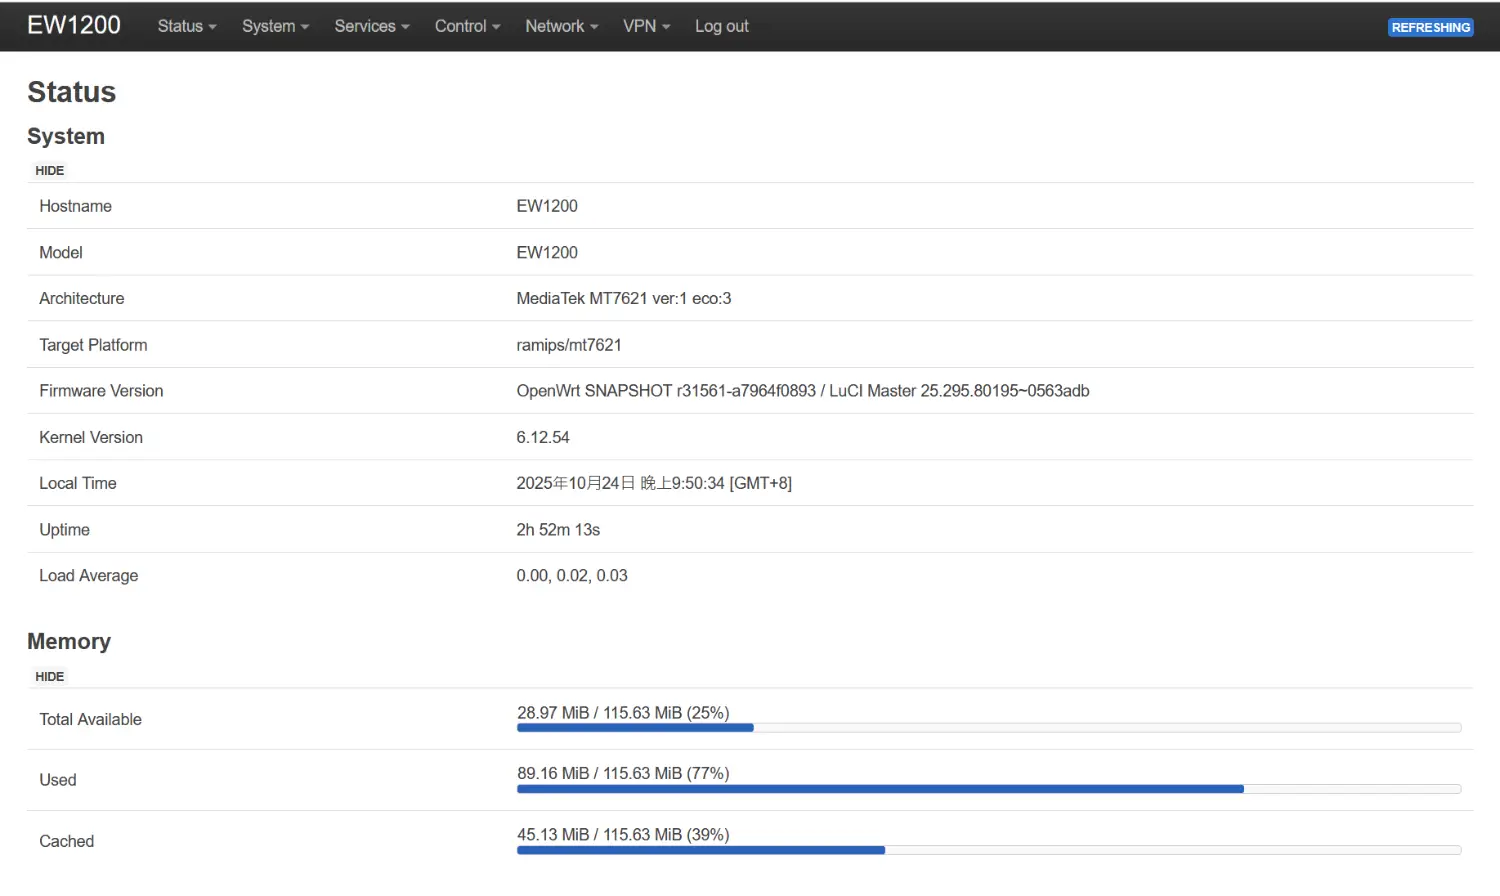The height and width of the screenshot is (896, 1500).
Task: Click the MediaTek MT7621 architecture value
Action: pyautogui.click(x=623, y=298)
